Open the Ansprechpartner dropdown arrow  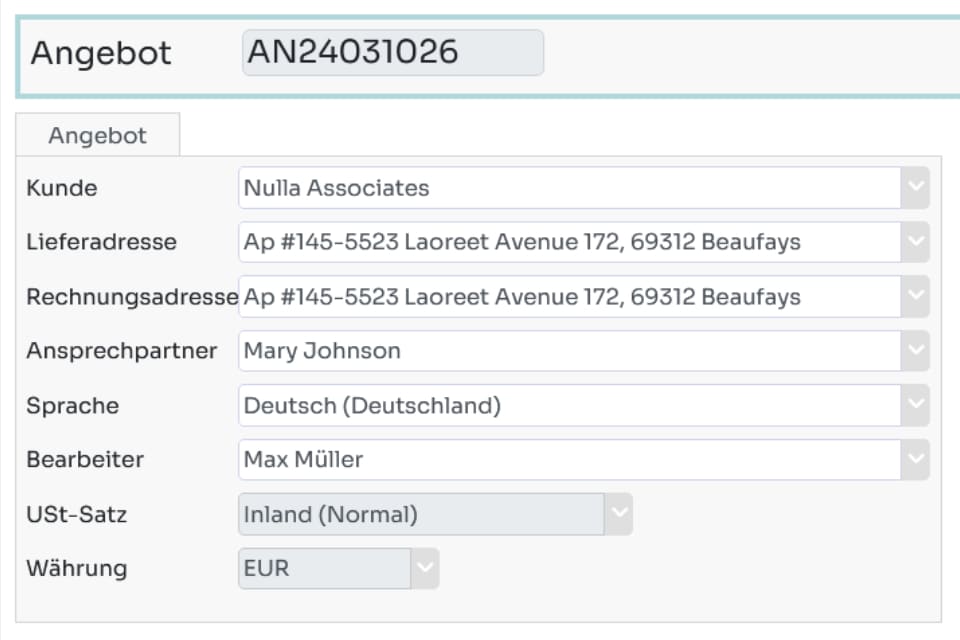(x=915, y=351)
